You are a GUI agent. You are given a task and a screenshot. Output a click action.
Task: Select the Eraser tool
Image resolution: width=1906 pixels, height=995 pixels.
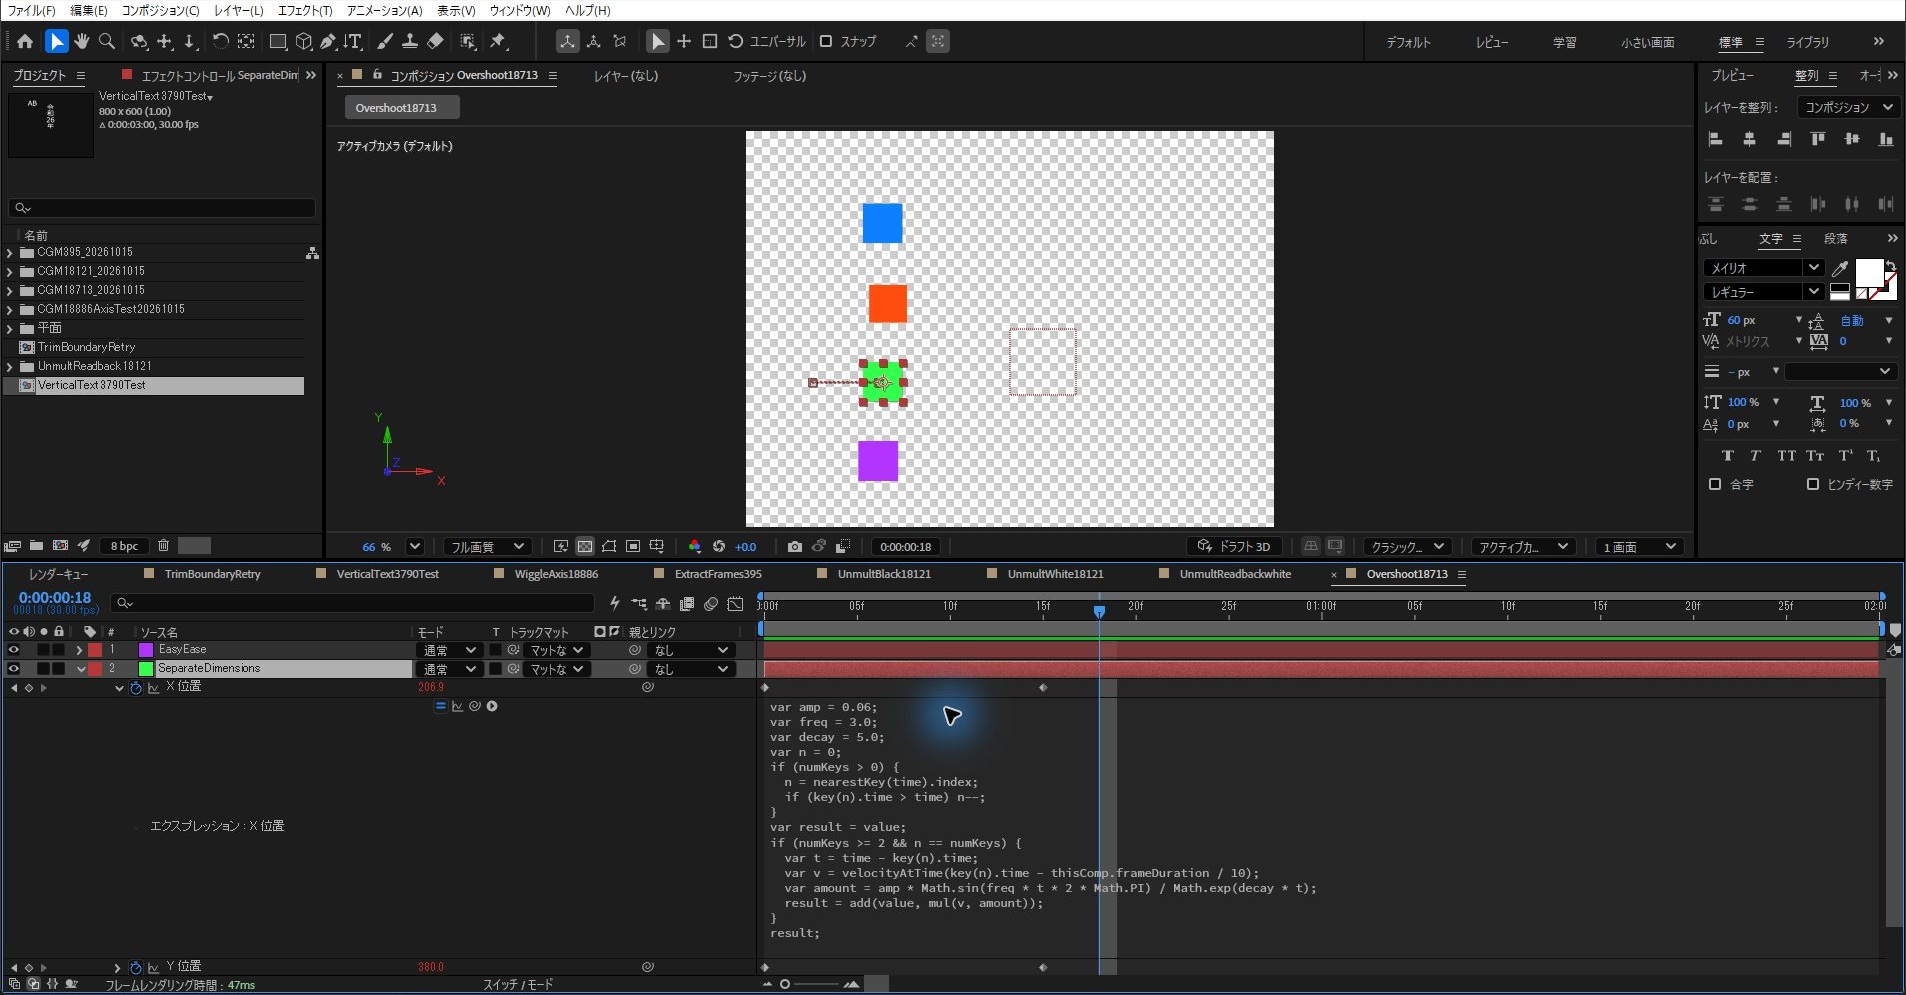point(435,41)
